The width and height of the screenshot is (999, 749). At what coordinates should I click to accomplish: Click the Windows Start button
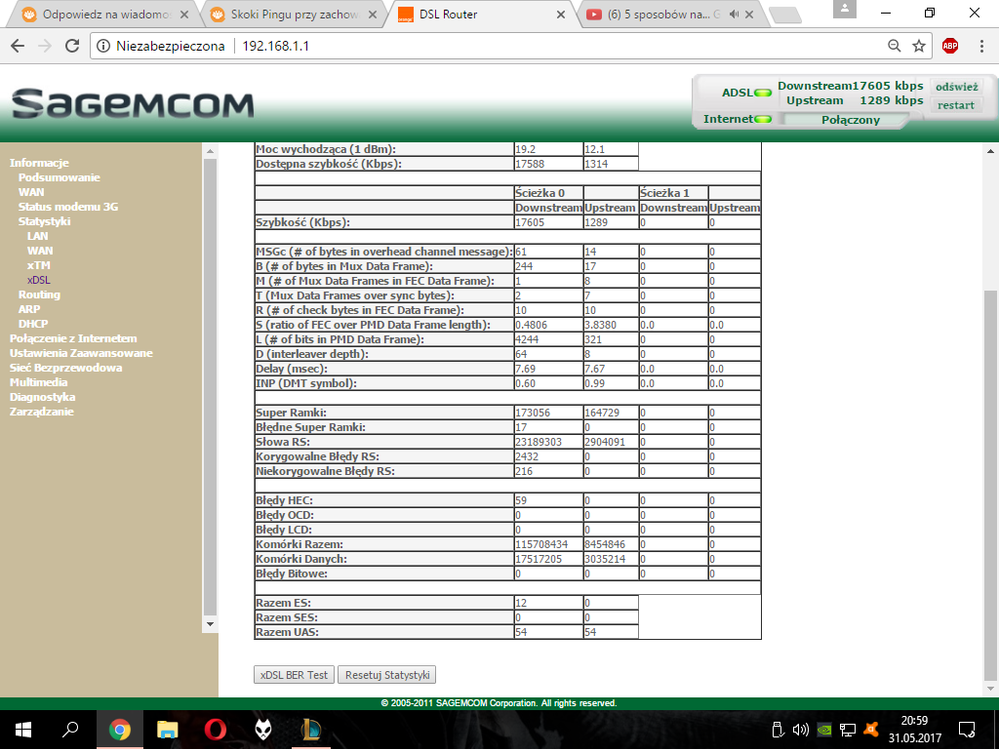(x=22, y=728)
